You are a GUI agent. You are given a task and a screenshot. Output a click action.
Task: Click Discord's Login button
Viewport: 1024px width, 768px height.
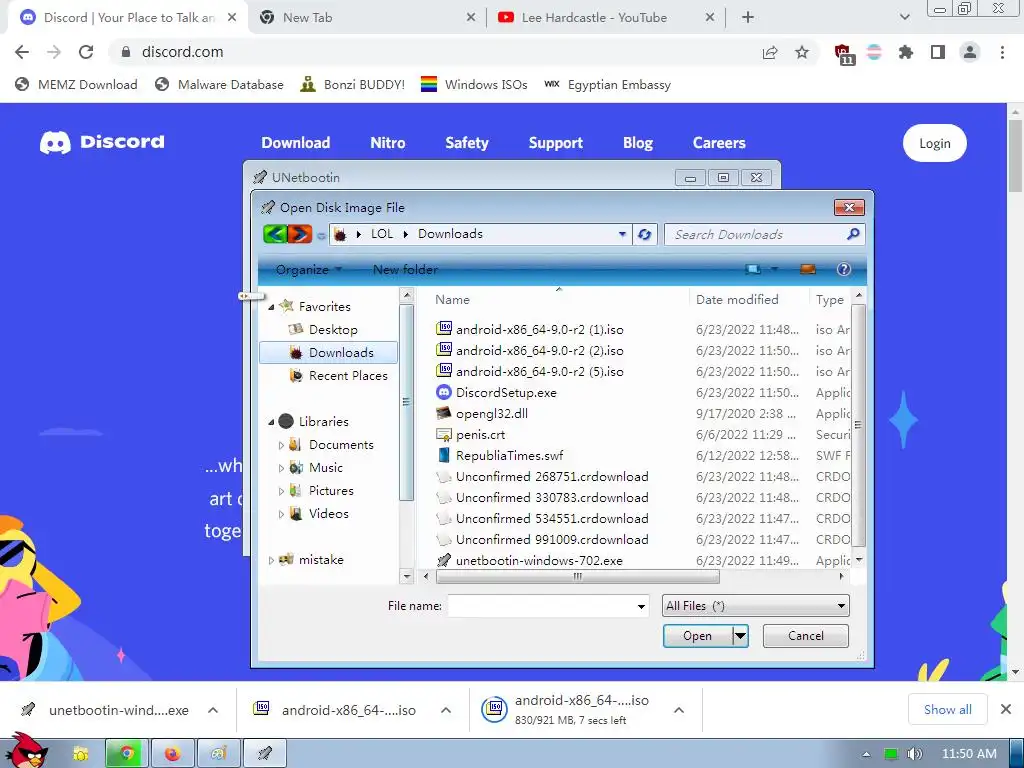coord(935,143)
